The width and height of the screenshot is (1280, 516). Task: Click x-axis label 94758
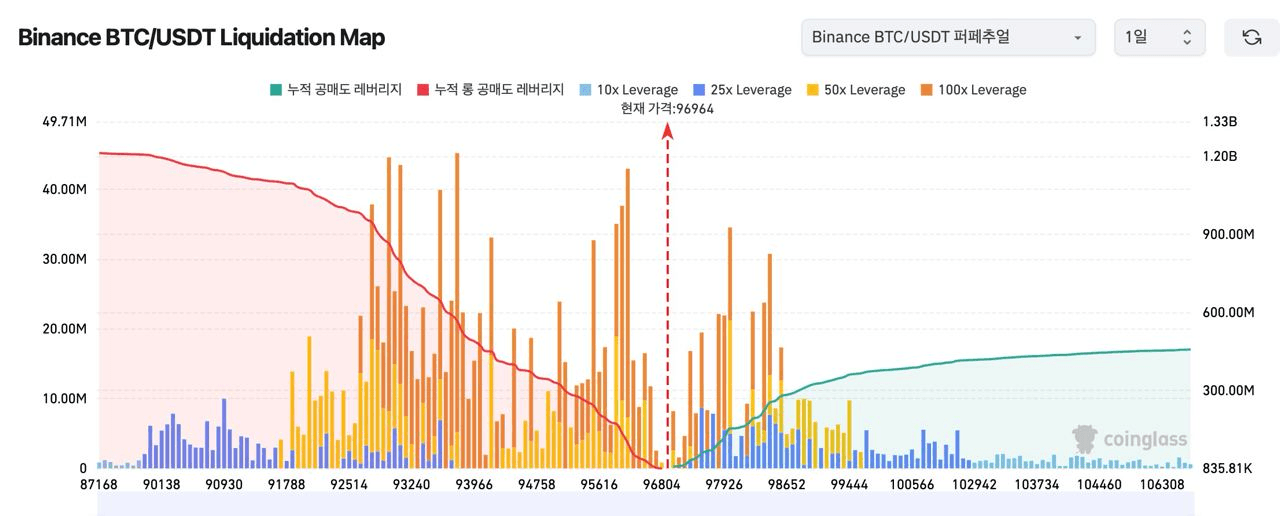[x=536, y=484]
